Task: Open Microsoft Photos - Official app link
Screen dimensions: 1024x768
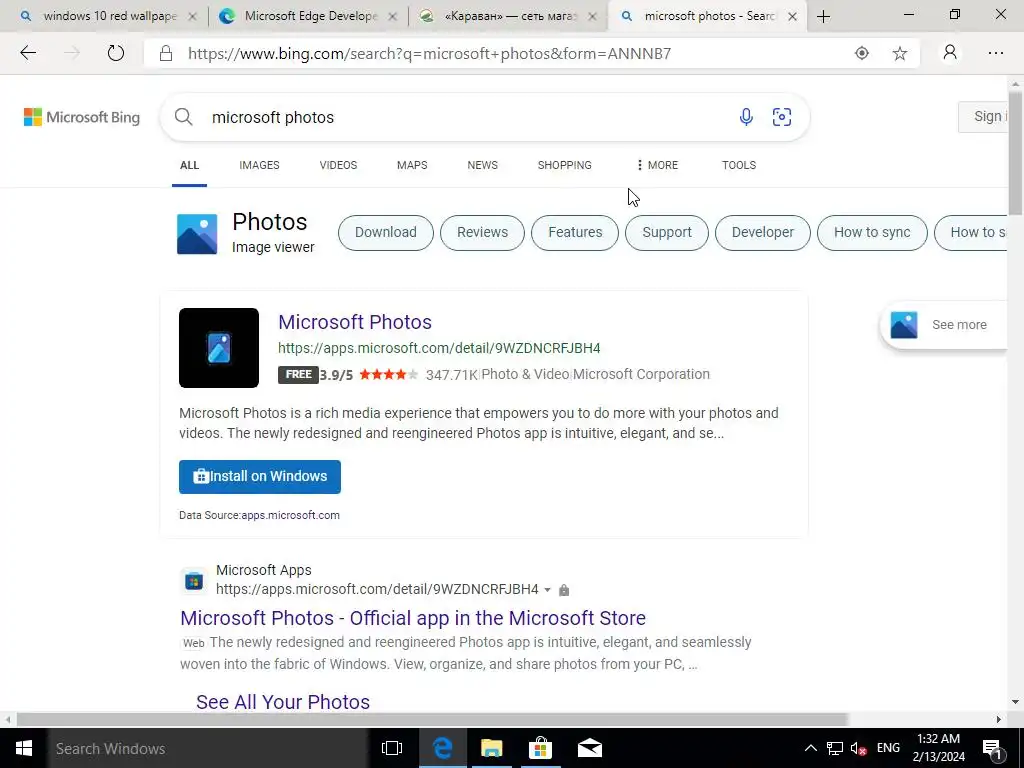Action: point(413,618)
